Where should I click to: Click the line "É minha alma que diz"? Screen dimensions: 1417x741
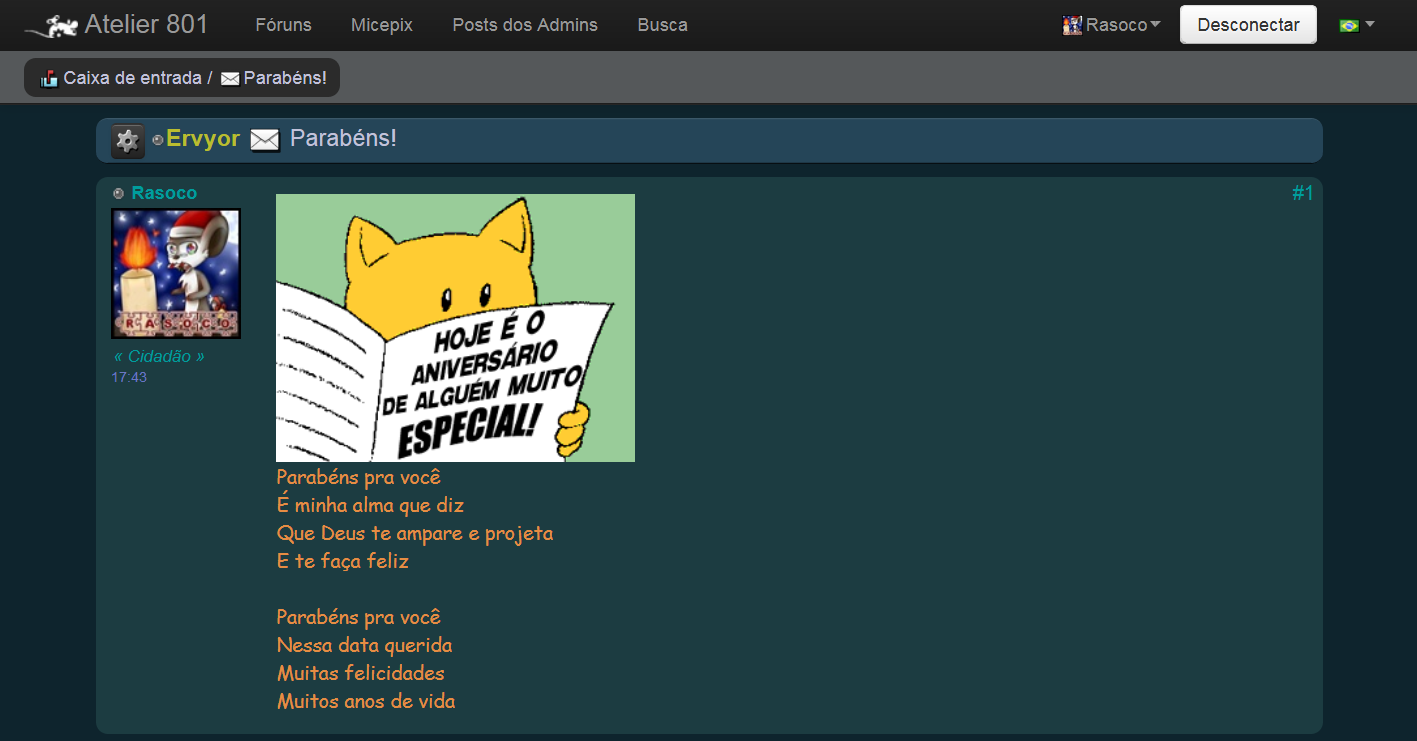pyautogui.click(x=371, y=505)
